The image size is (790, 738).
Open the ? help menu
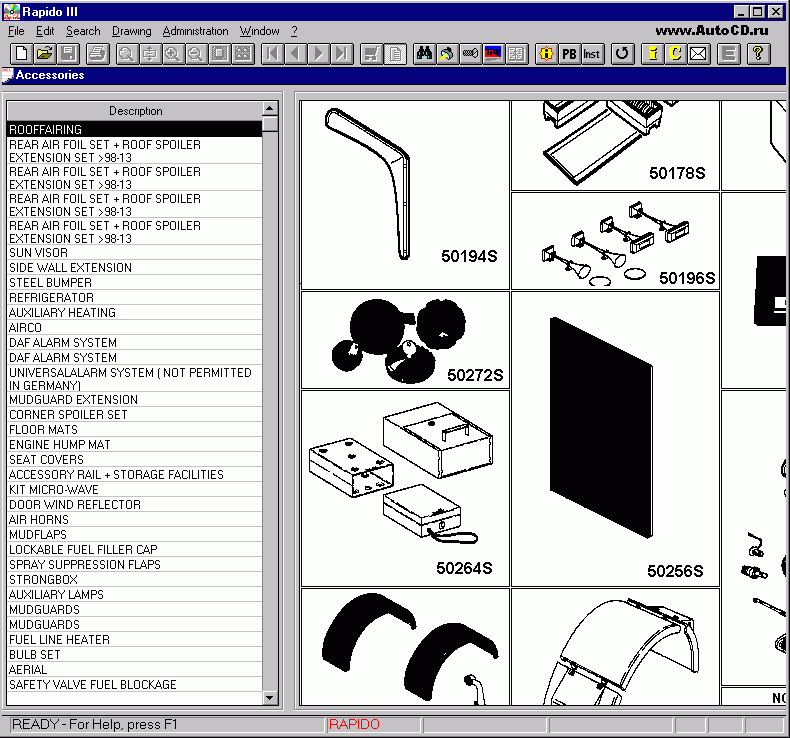[x=294, y=31]
